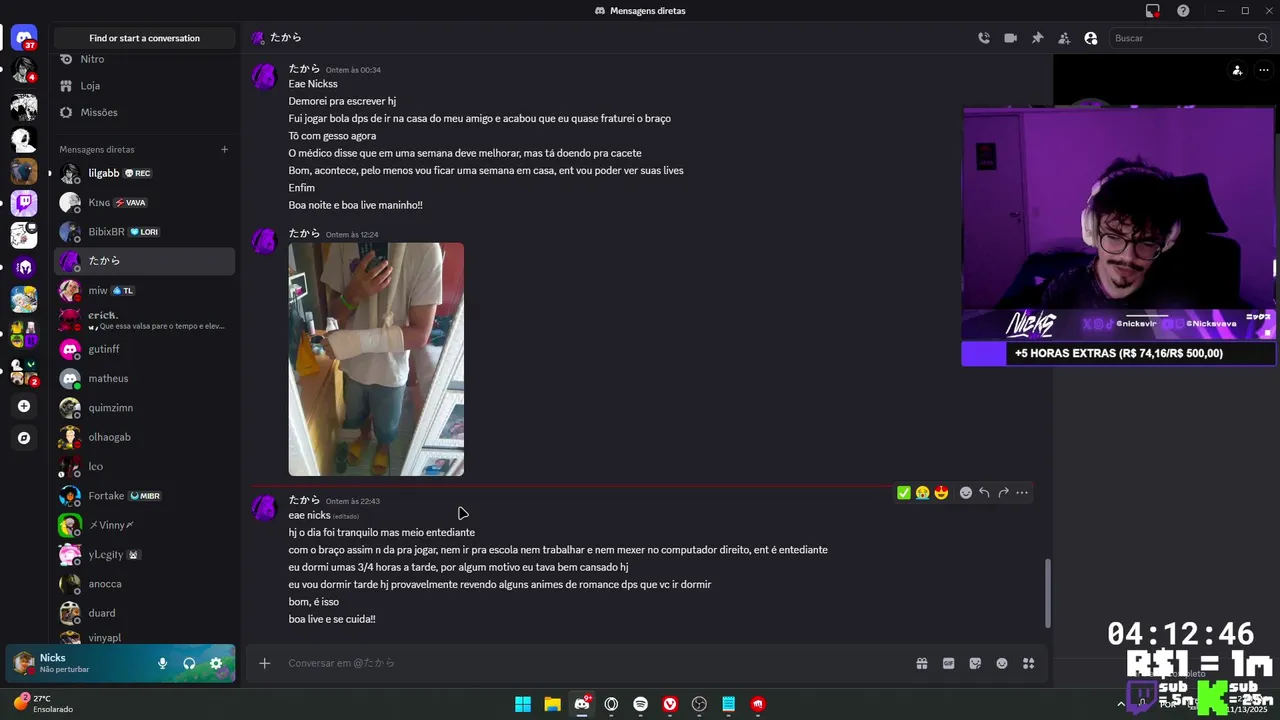Open pinned messages icon
This screenshot has width=1280, height=720.
point(1037,38)
